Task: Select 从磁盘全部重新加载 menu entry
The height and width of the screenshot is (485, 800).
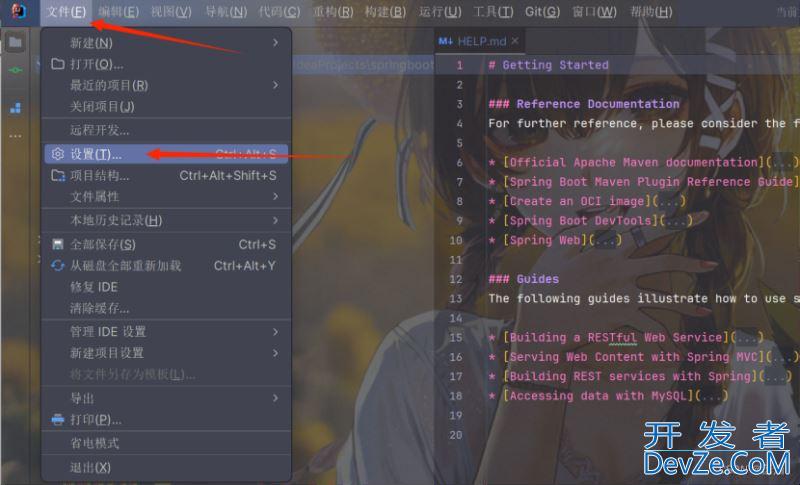Action: 166,266
